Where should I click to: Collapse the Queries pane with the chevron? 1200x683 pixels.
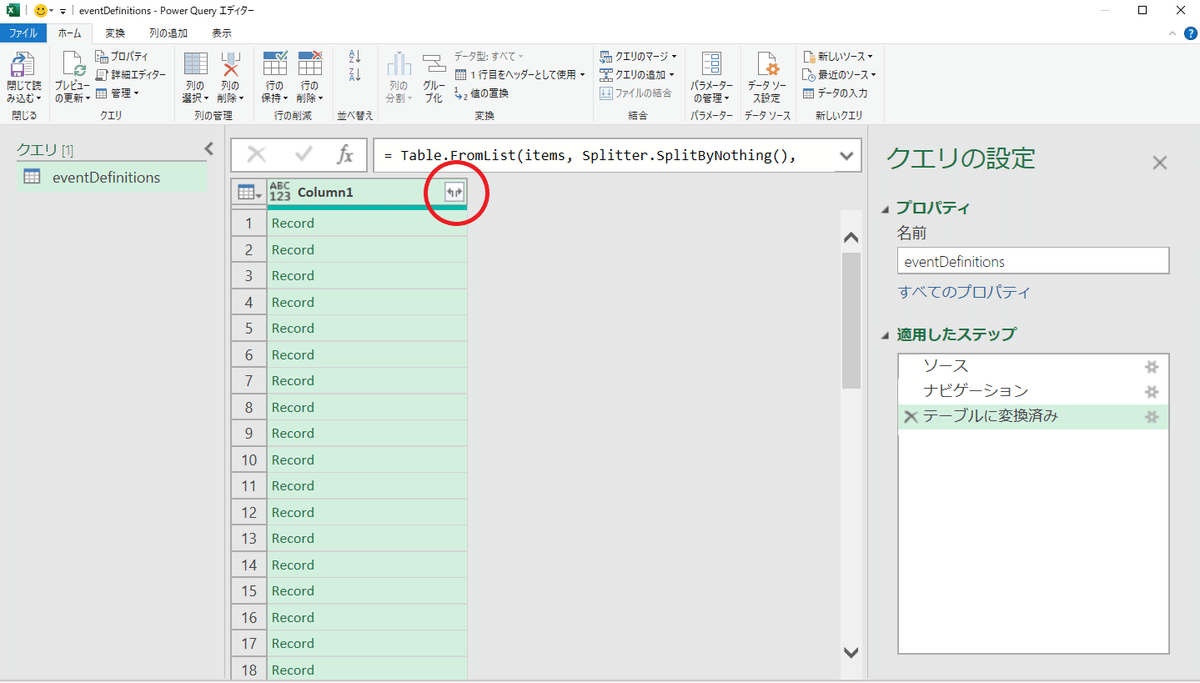[x=209, y=149]
